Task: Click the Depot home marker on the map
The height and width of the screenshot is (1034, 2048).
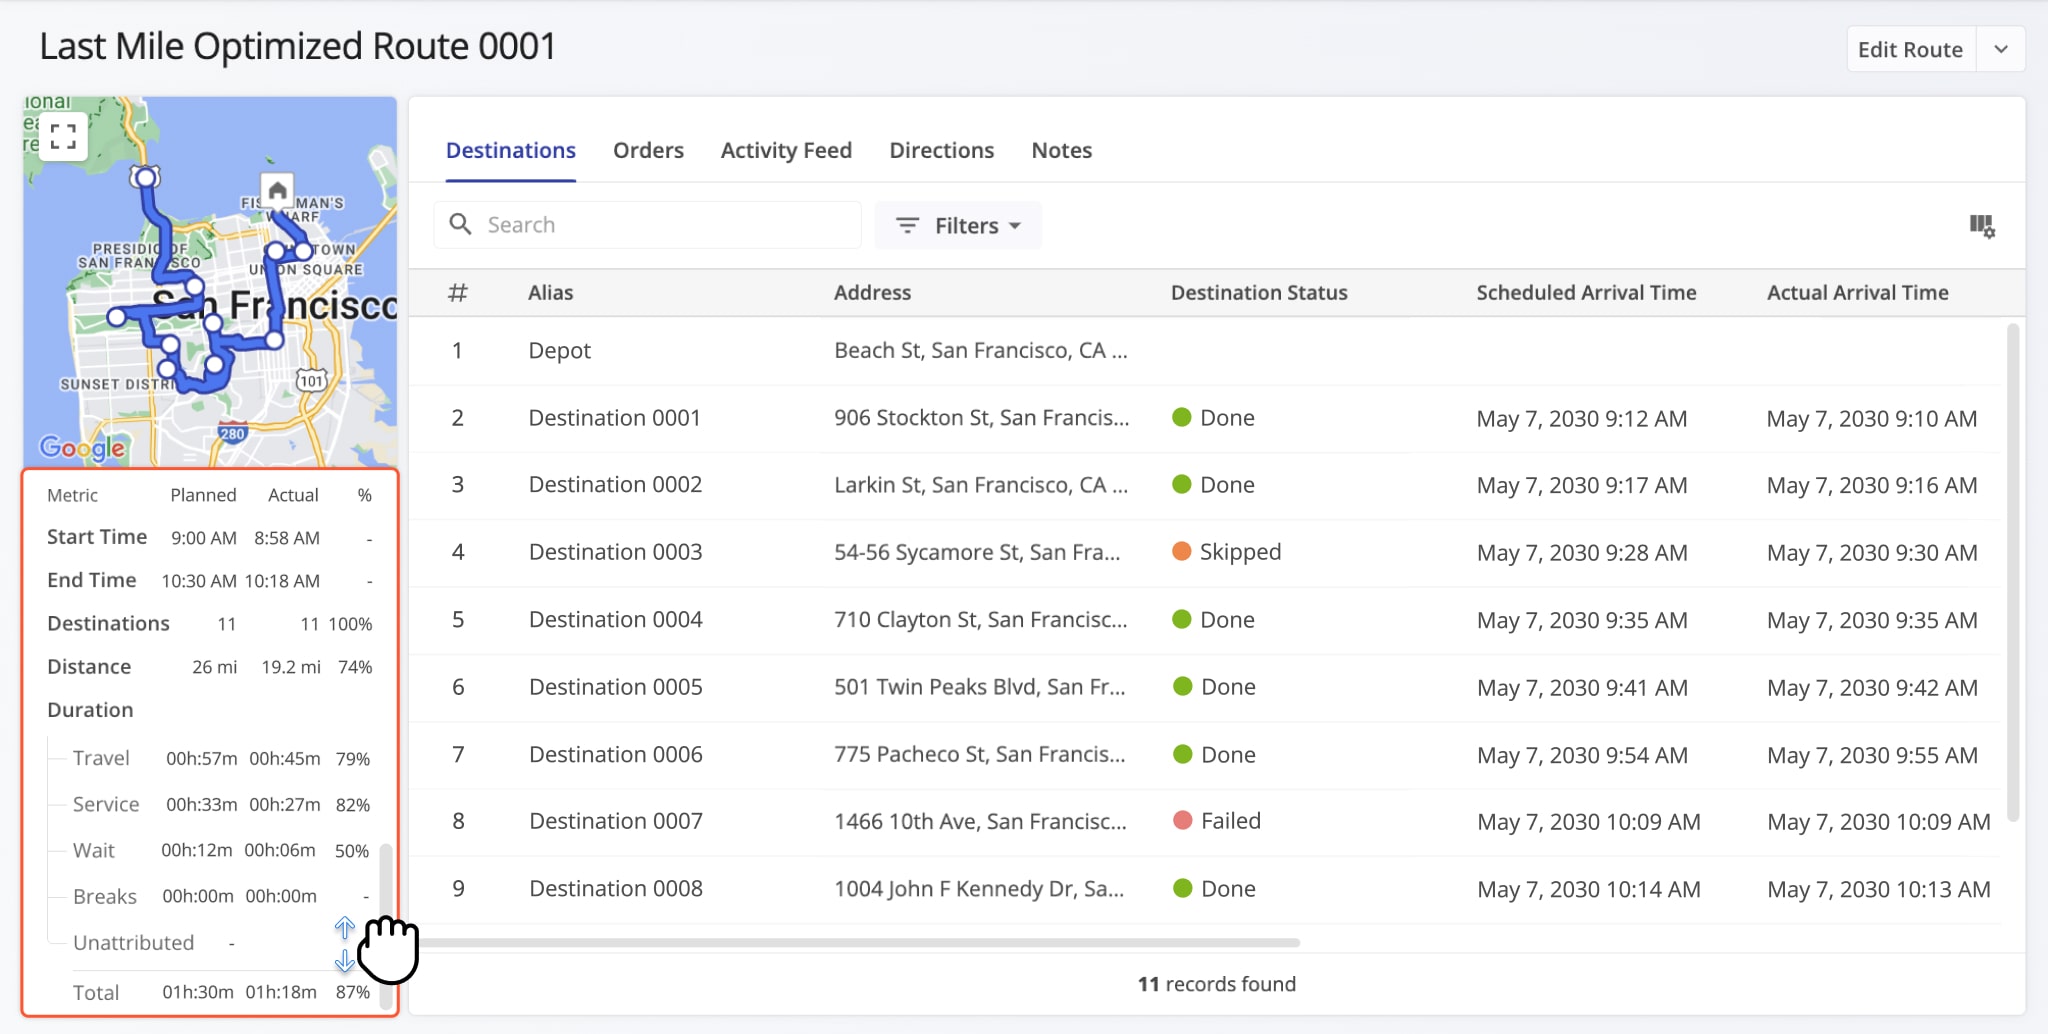Action: tap(277, 189)
